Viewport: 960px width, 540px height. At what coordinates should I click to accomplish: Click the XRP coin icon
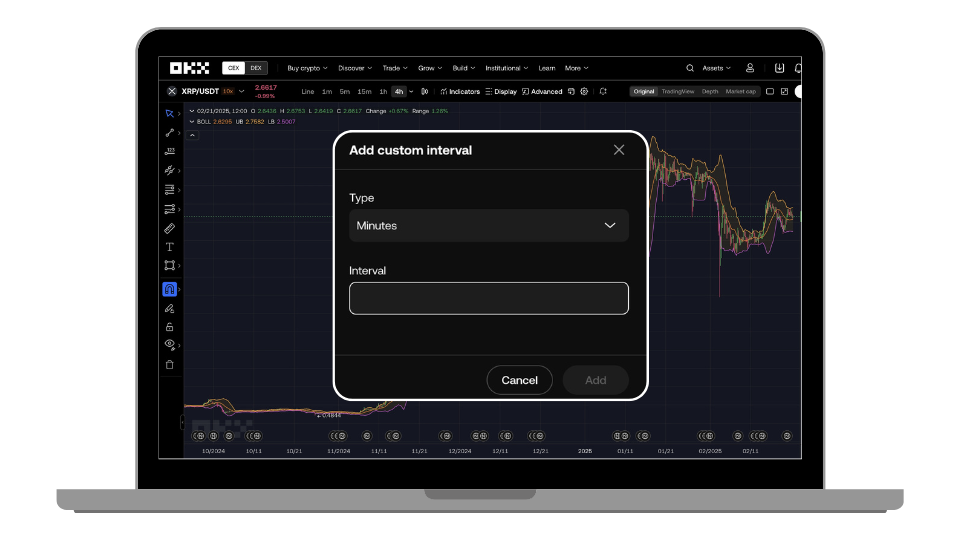171,91
